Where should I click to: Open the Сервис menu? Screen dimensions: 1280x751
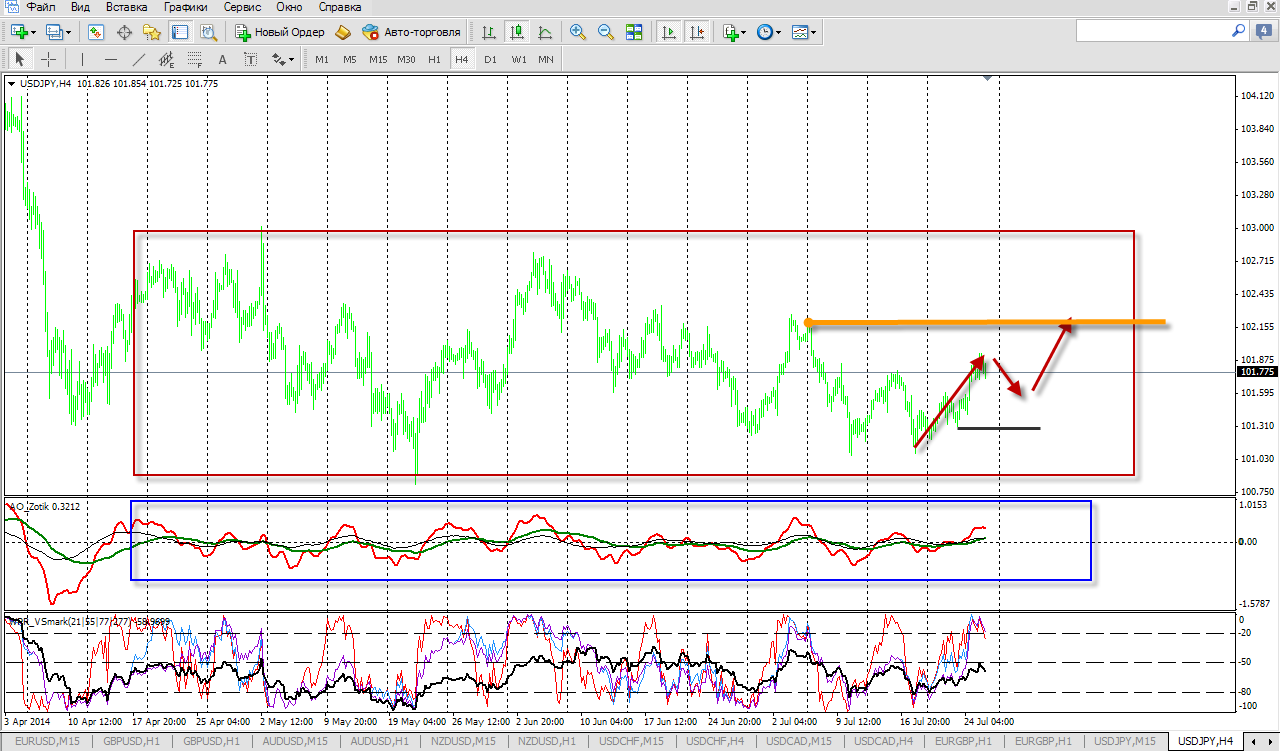[243, 7]
